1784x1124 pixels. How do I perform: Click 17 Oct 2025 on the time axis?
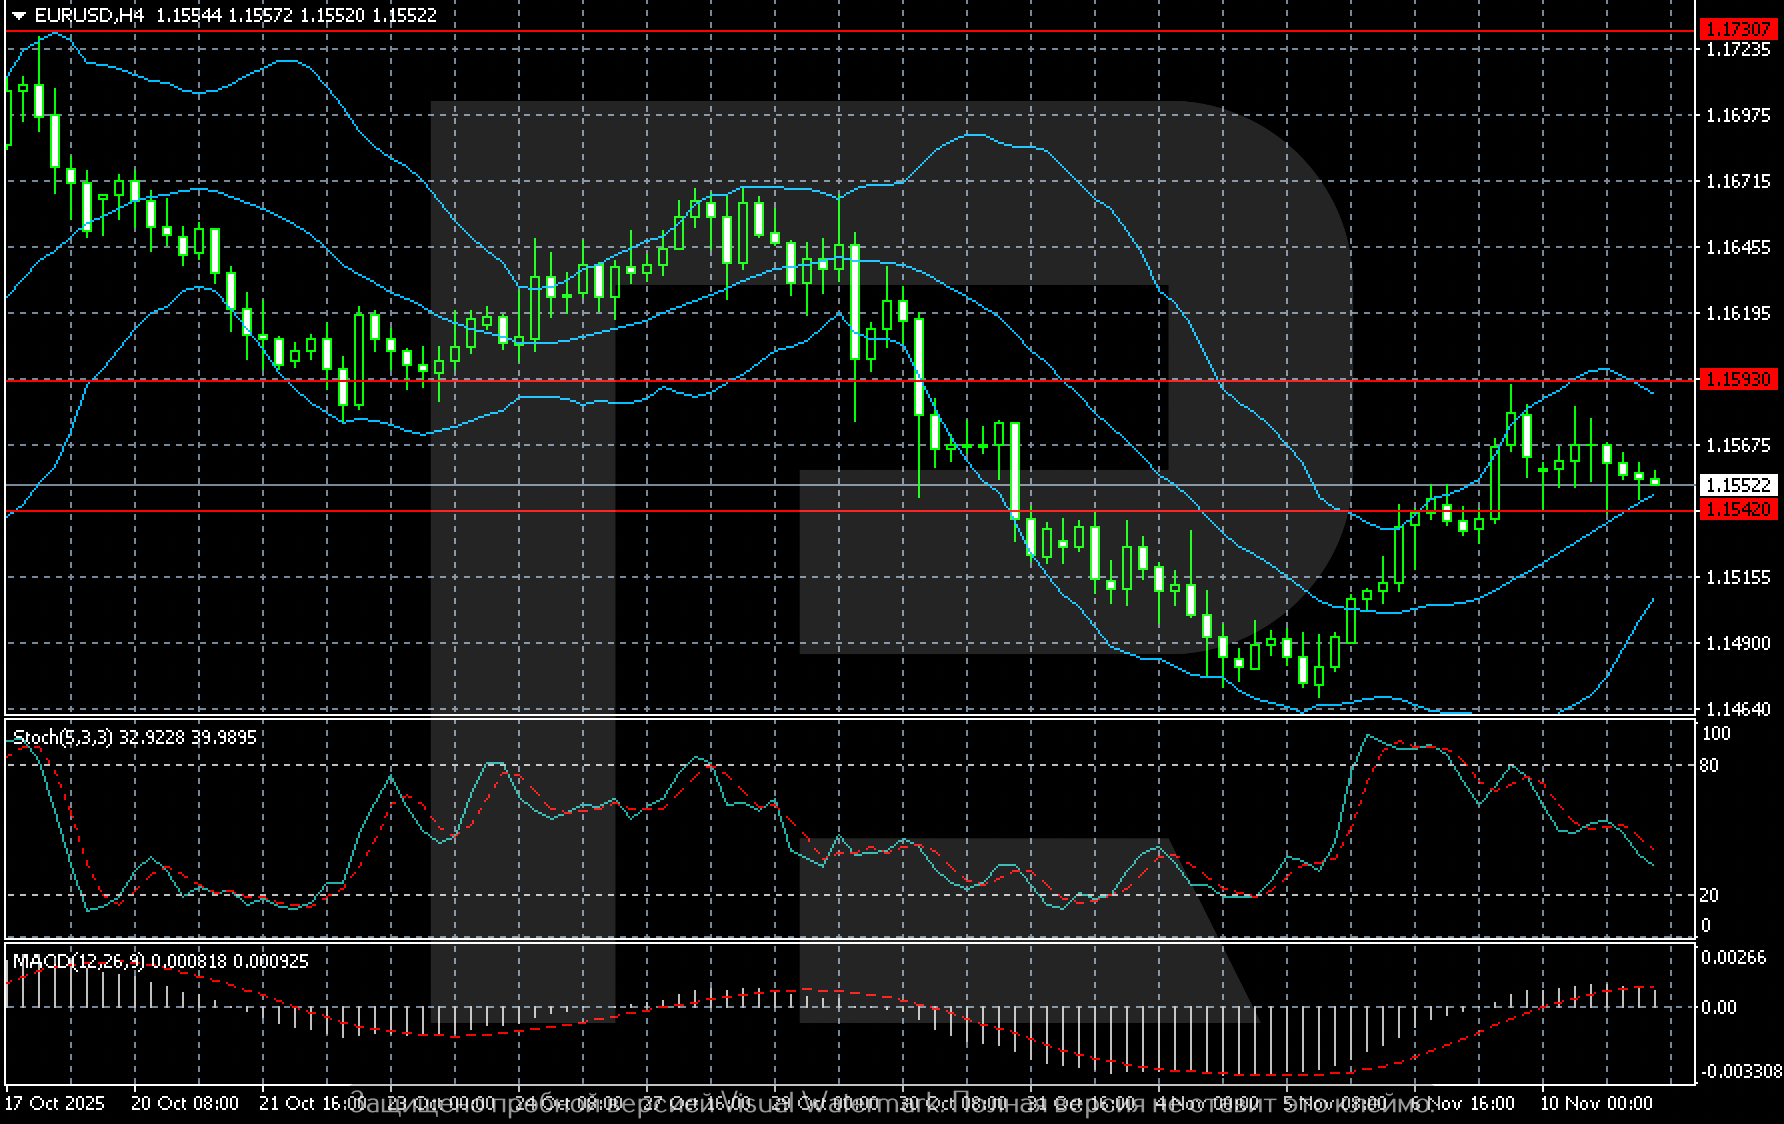point(55,1103)
